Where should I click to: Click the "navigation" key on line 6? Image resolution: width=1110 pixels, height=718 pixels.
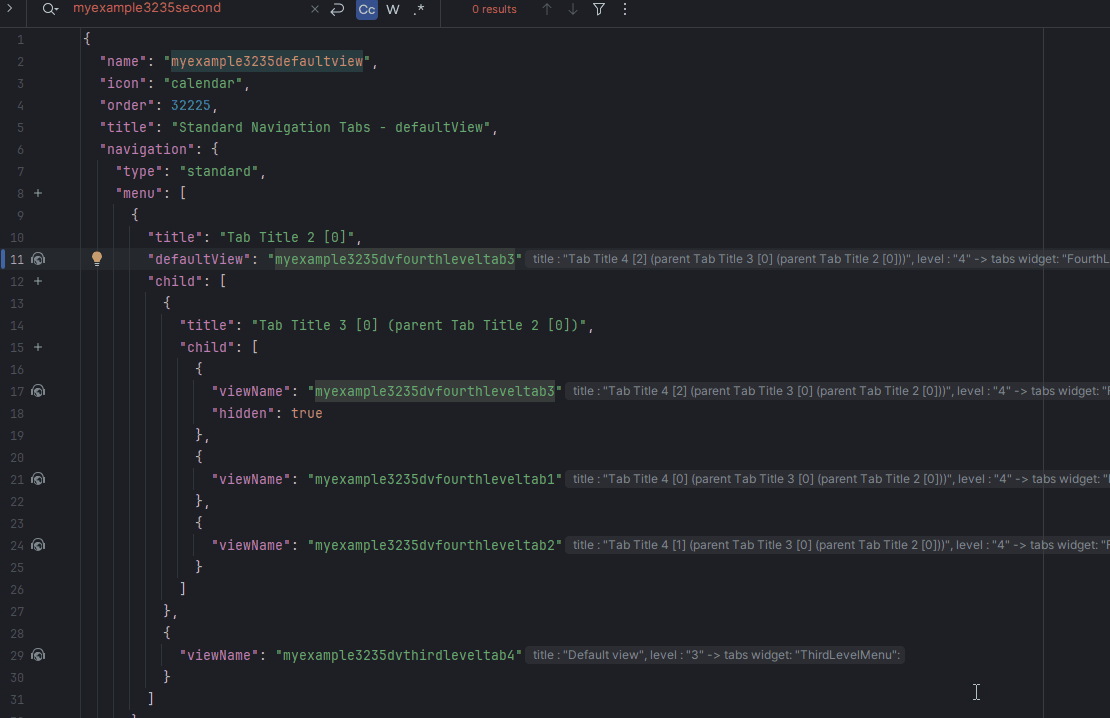pos(147,149)
